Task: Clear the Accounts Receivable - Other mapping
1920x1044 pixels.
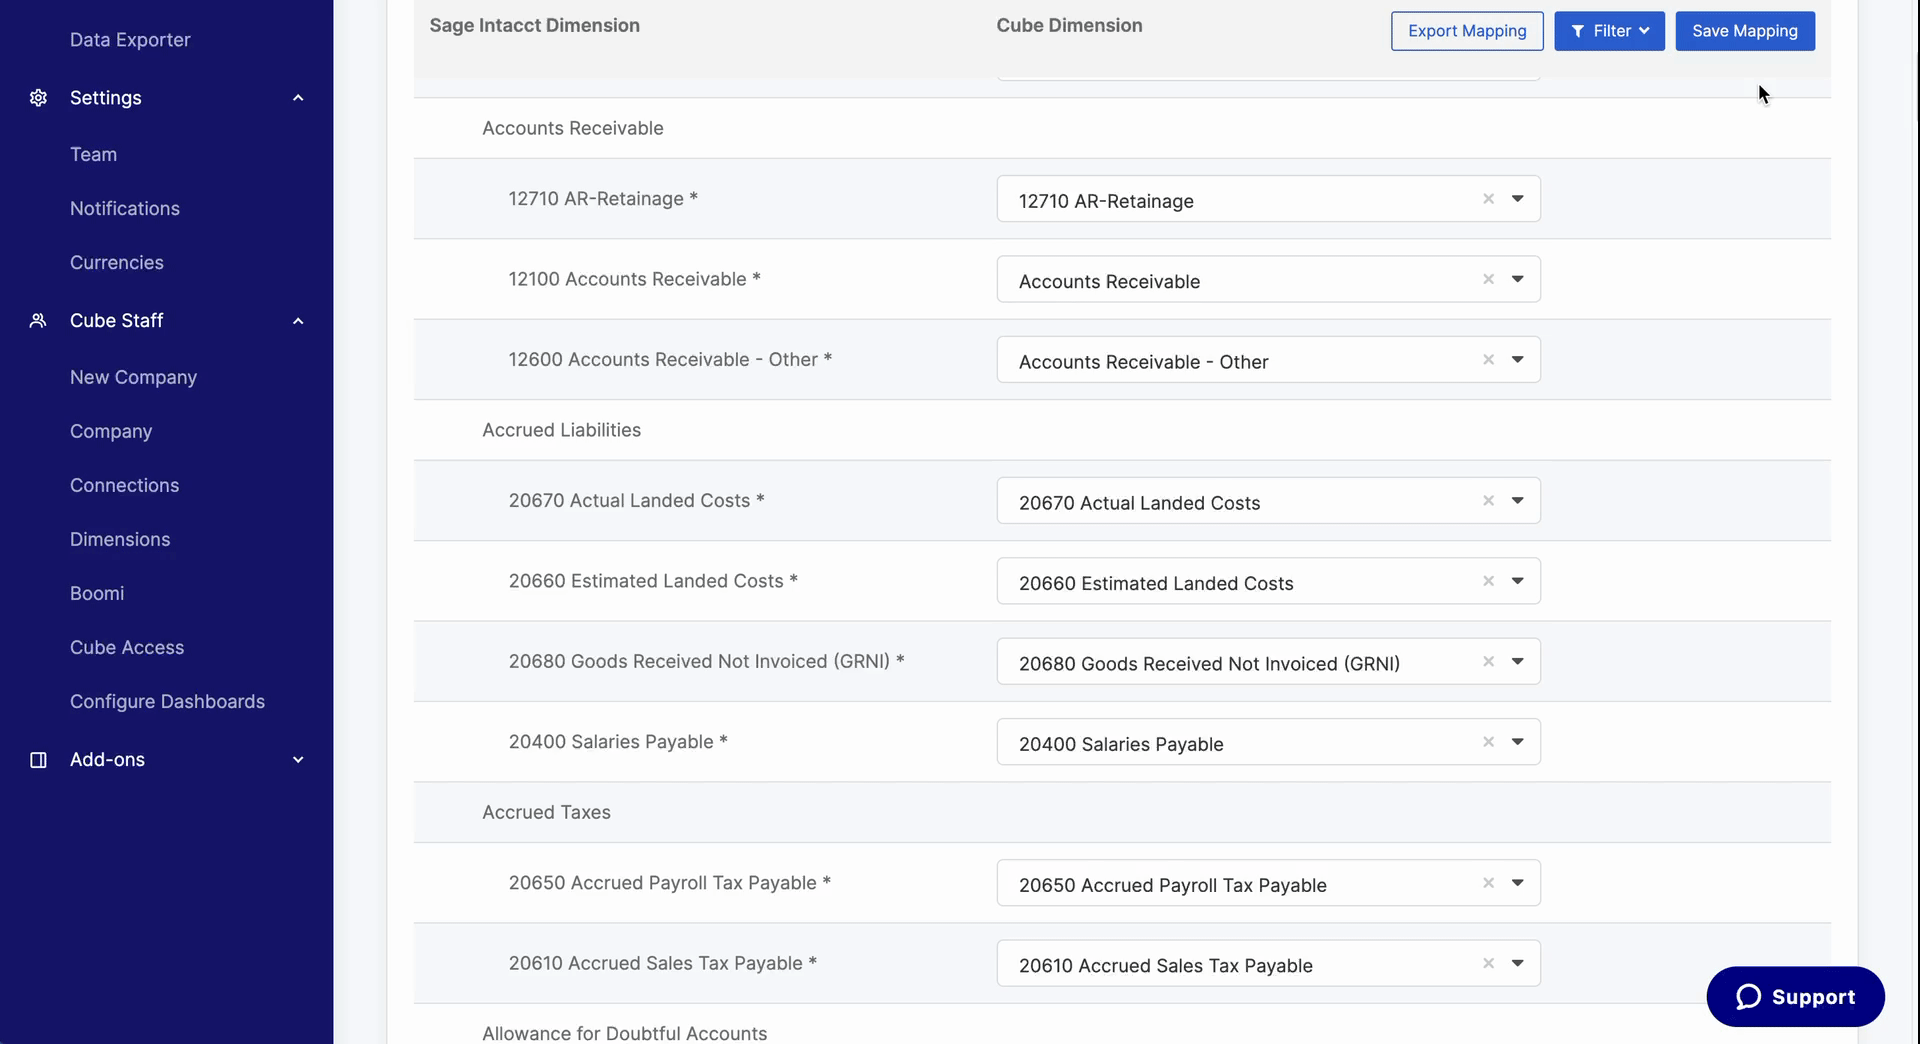Action: pyautogui.click(x=1488, y=360)
